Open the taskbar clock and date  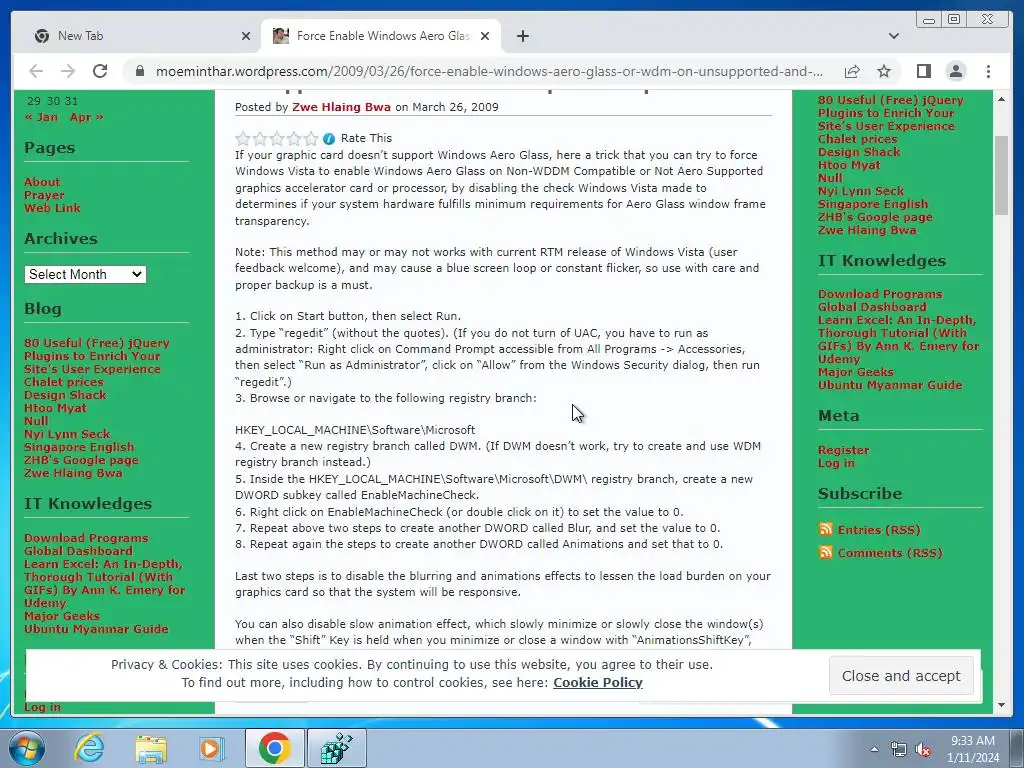pyautogui.click(x=972, y=749)
